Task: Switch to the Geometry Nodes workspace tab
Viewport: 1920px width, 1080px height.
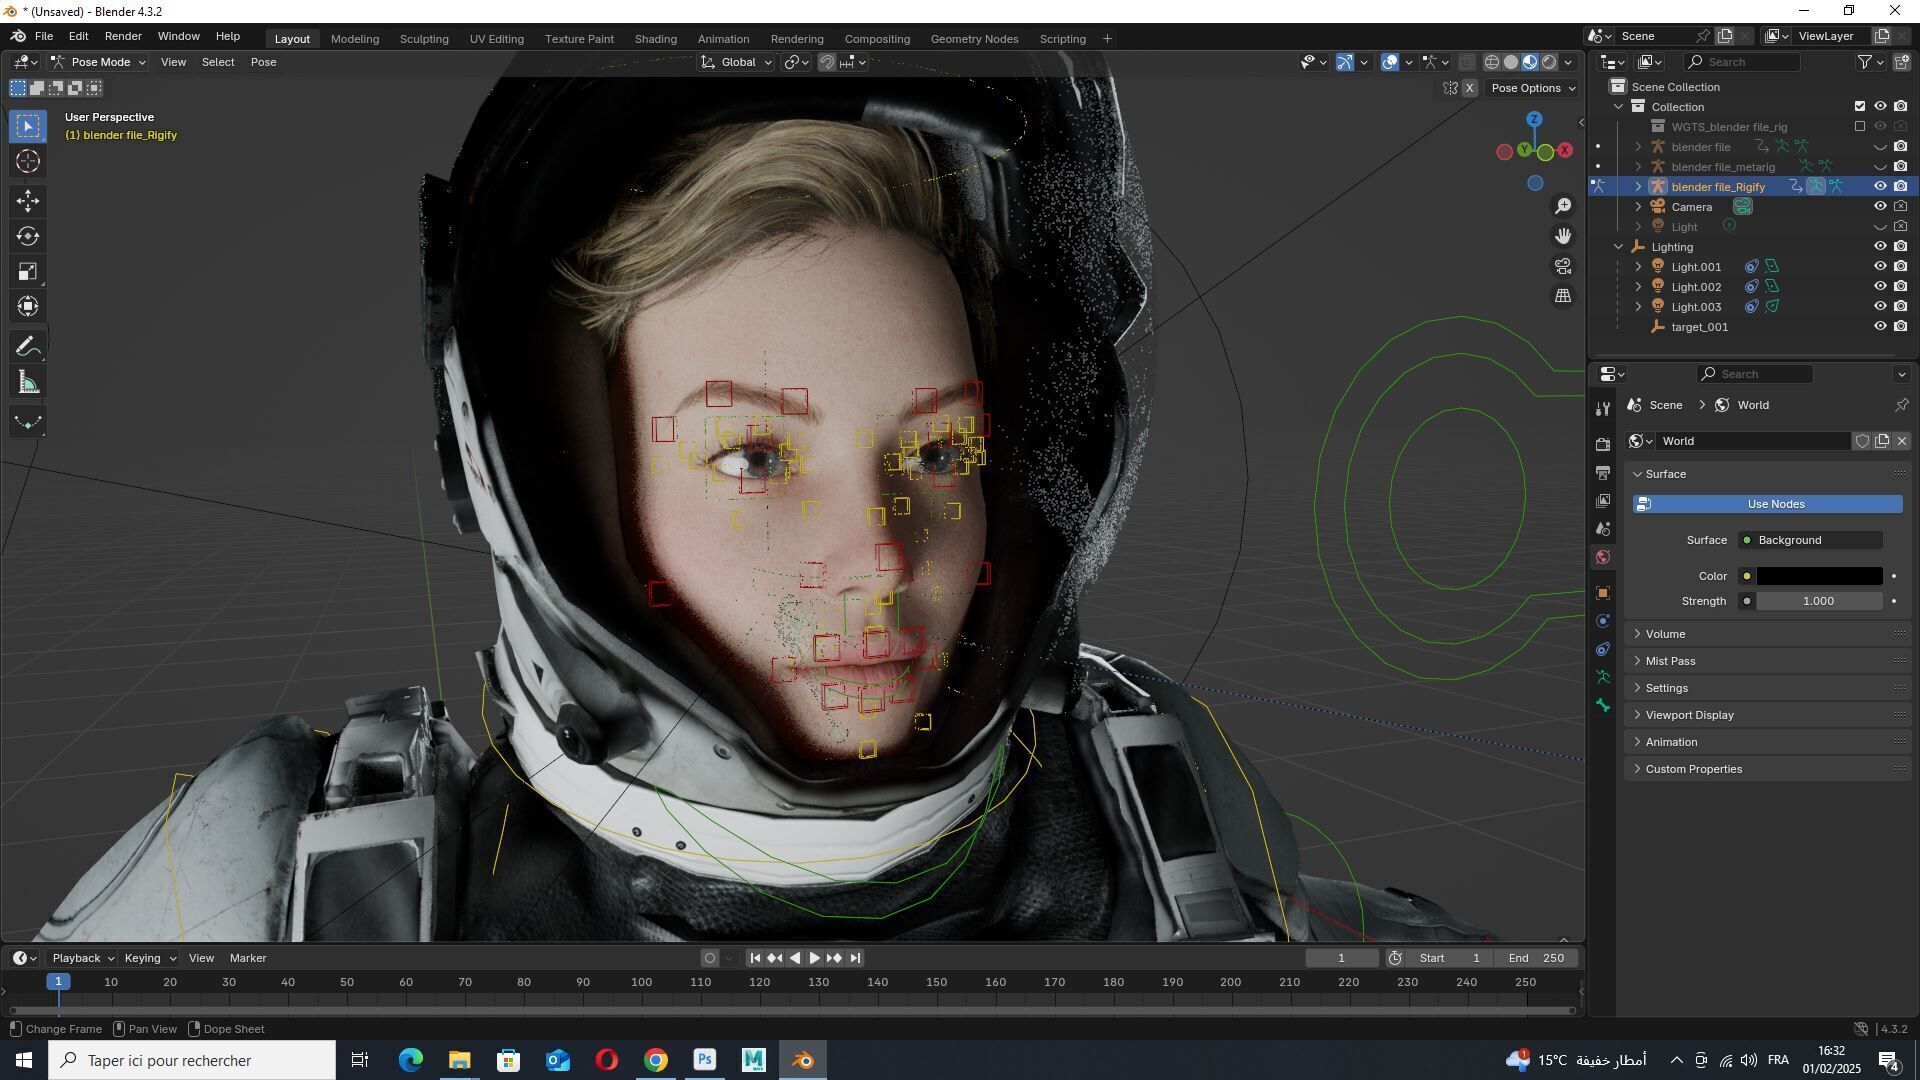Action: click(974, 39)
